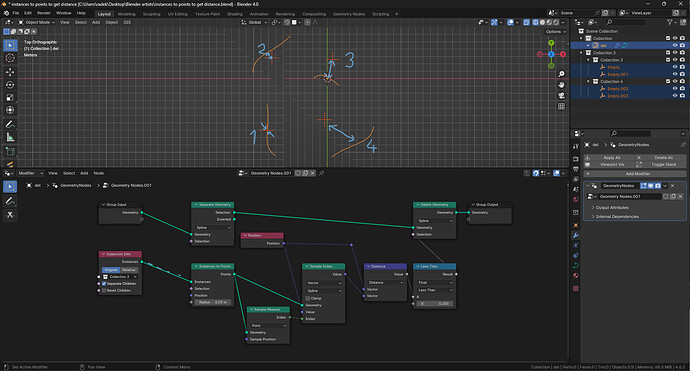690x371 pixels.
Task: Collapse Collection 2 in the outliner
Action: (581, 53)
